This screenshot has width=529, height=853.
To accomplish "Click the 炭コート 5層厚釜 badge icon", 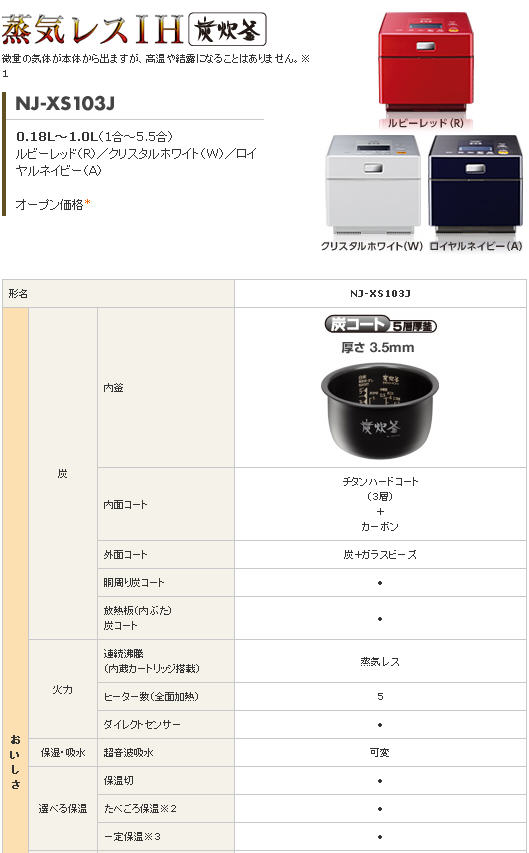I will point(380,324).
